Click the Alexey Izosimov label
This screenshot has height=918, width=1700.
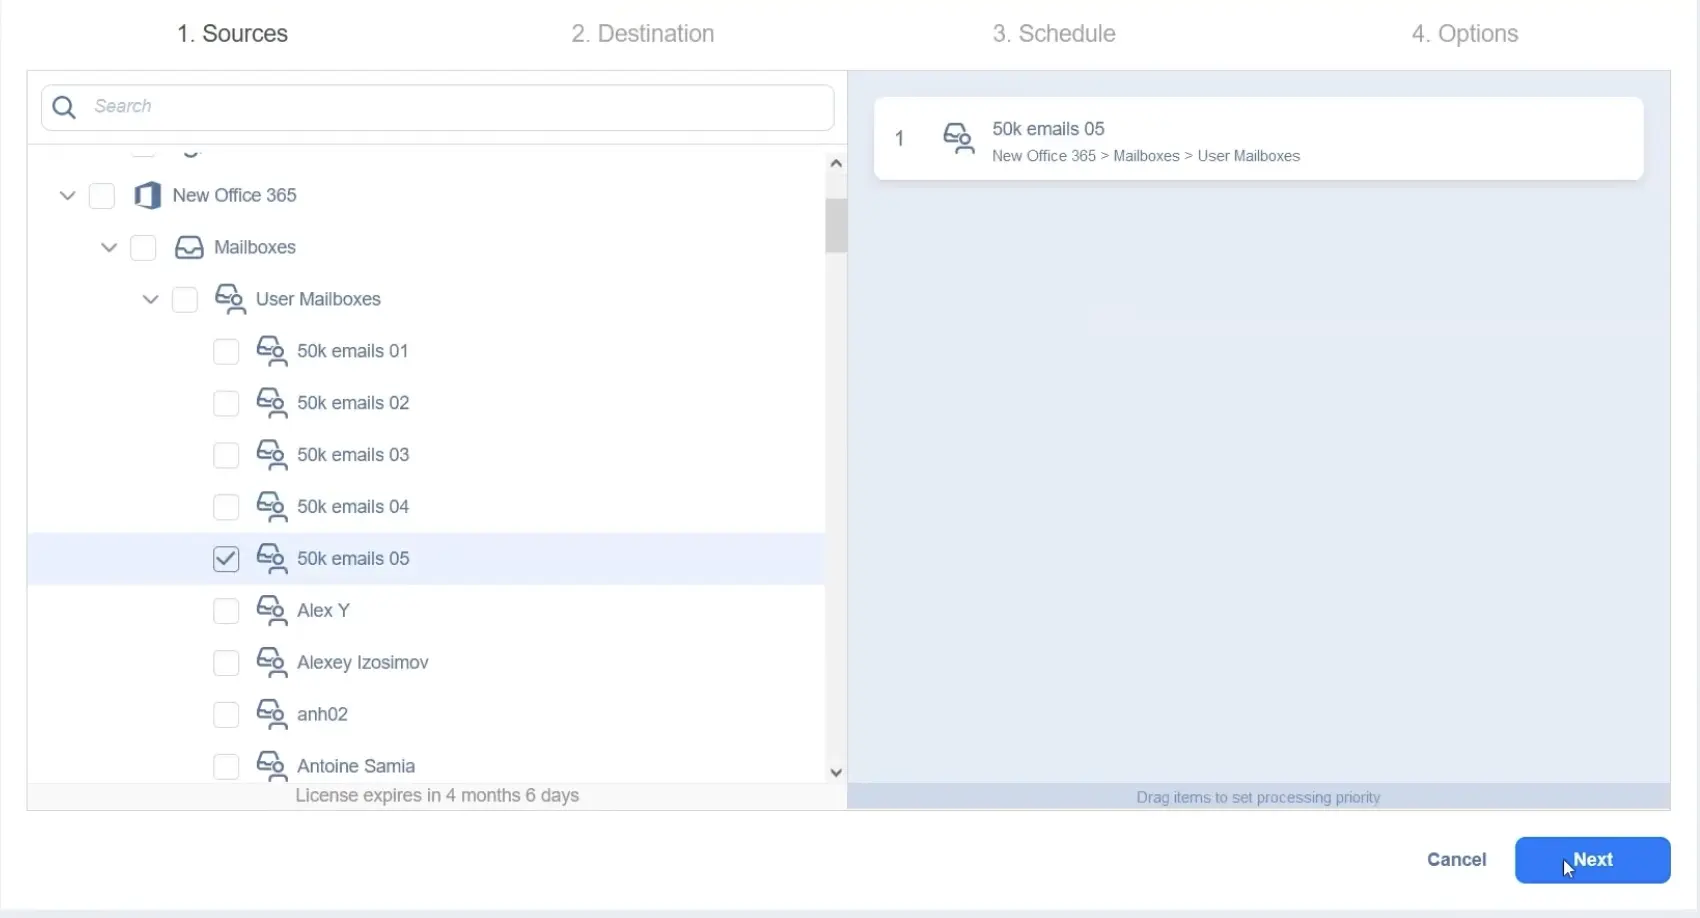[363, 663]
